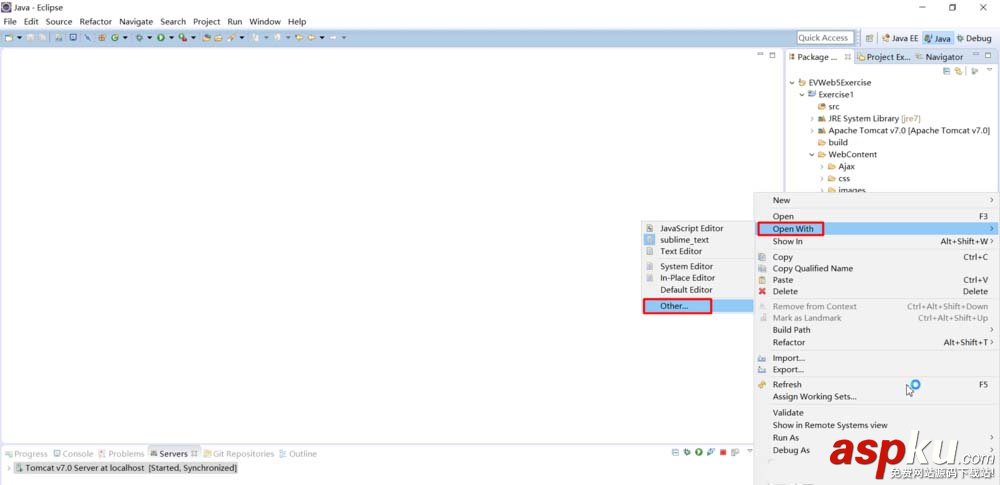Open the New wizard dropdown arrow
The height and width of the screenshot is (485, 1000).
pos(20,38)
